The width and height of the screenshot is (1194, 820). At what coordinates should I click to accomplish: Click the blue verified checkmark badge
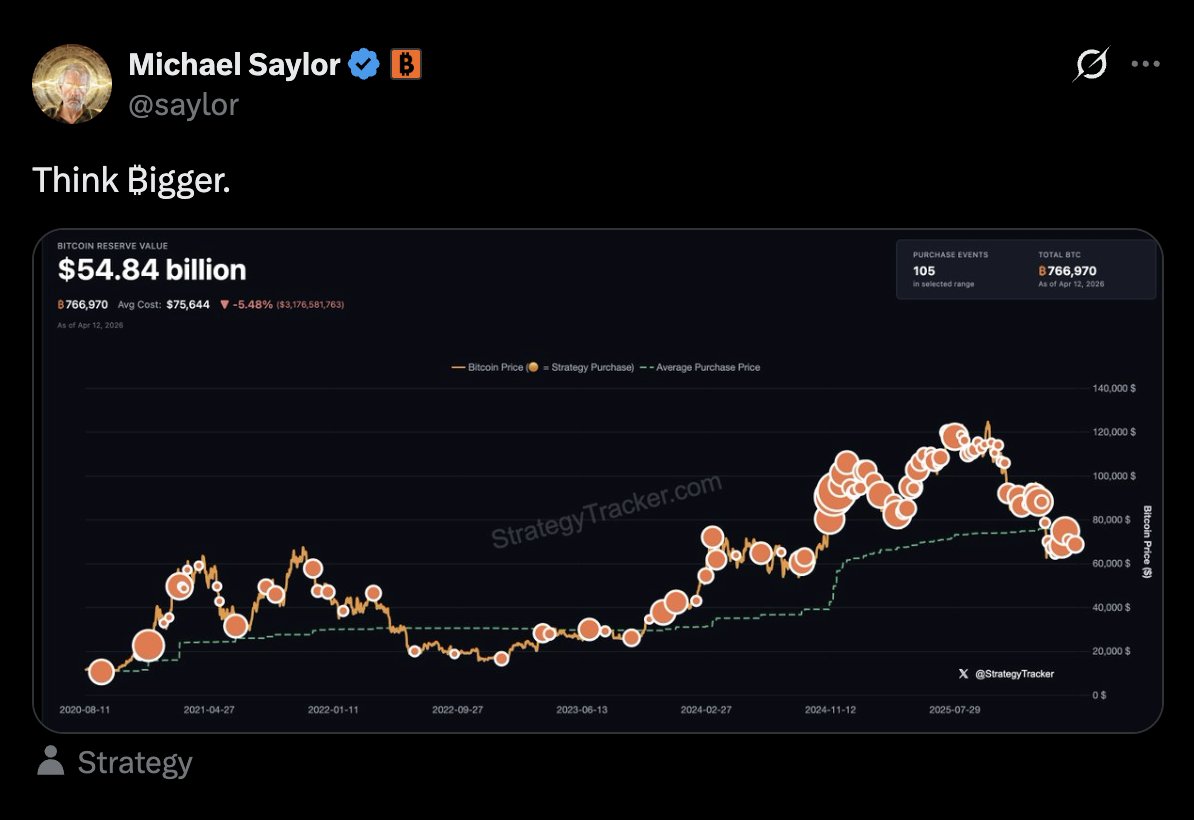pyautogui.click(x=364, y=65)
